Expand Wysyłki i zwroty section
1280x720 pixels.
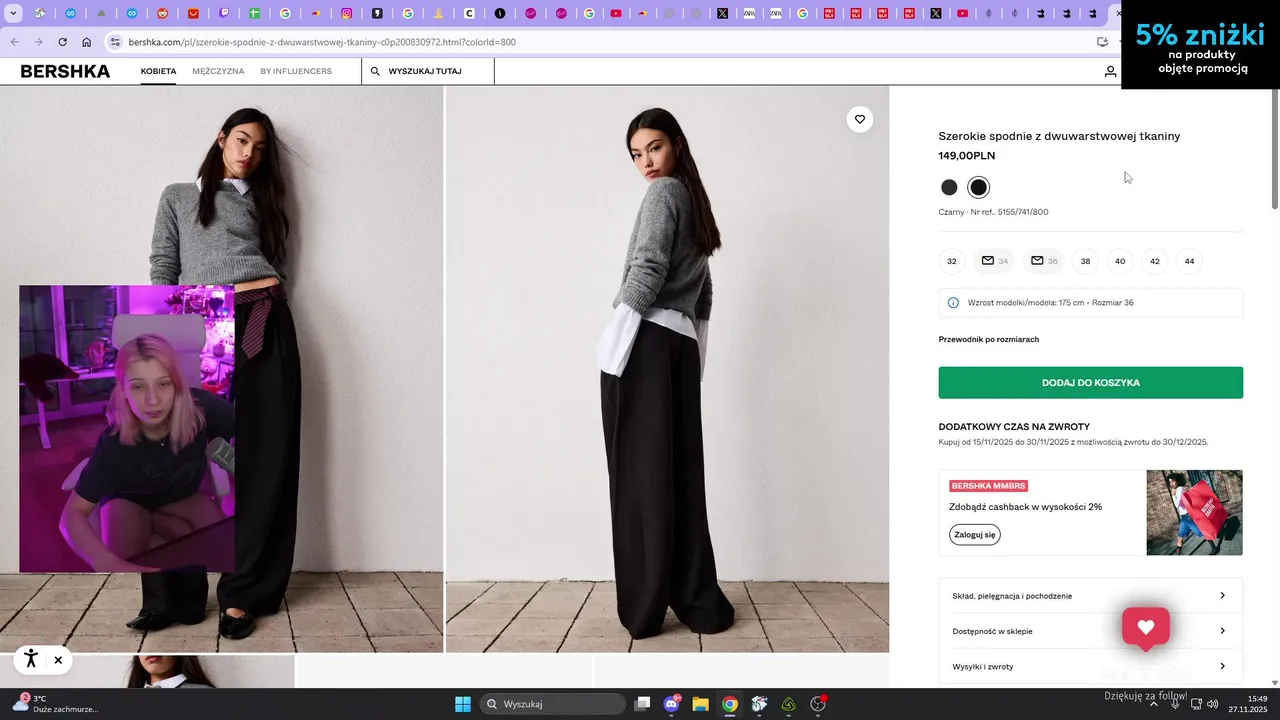(x=1091, y=666)
